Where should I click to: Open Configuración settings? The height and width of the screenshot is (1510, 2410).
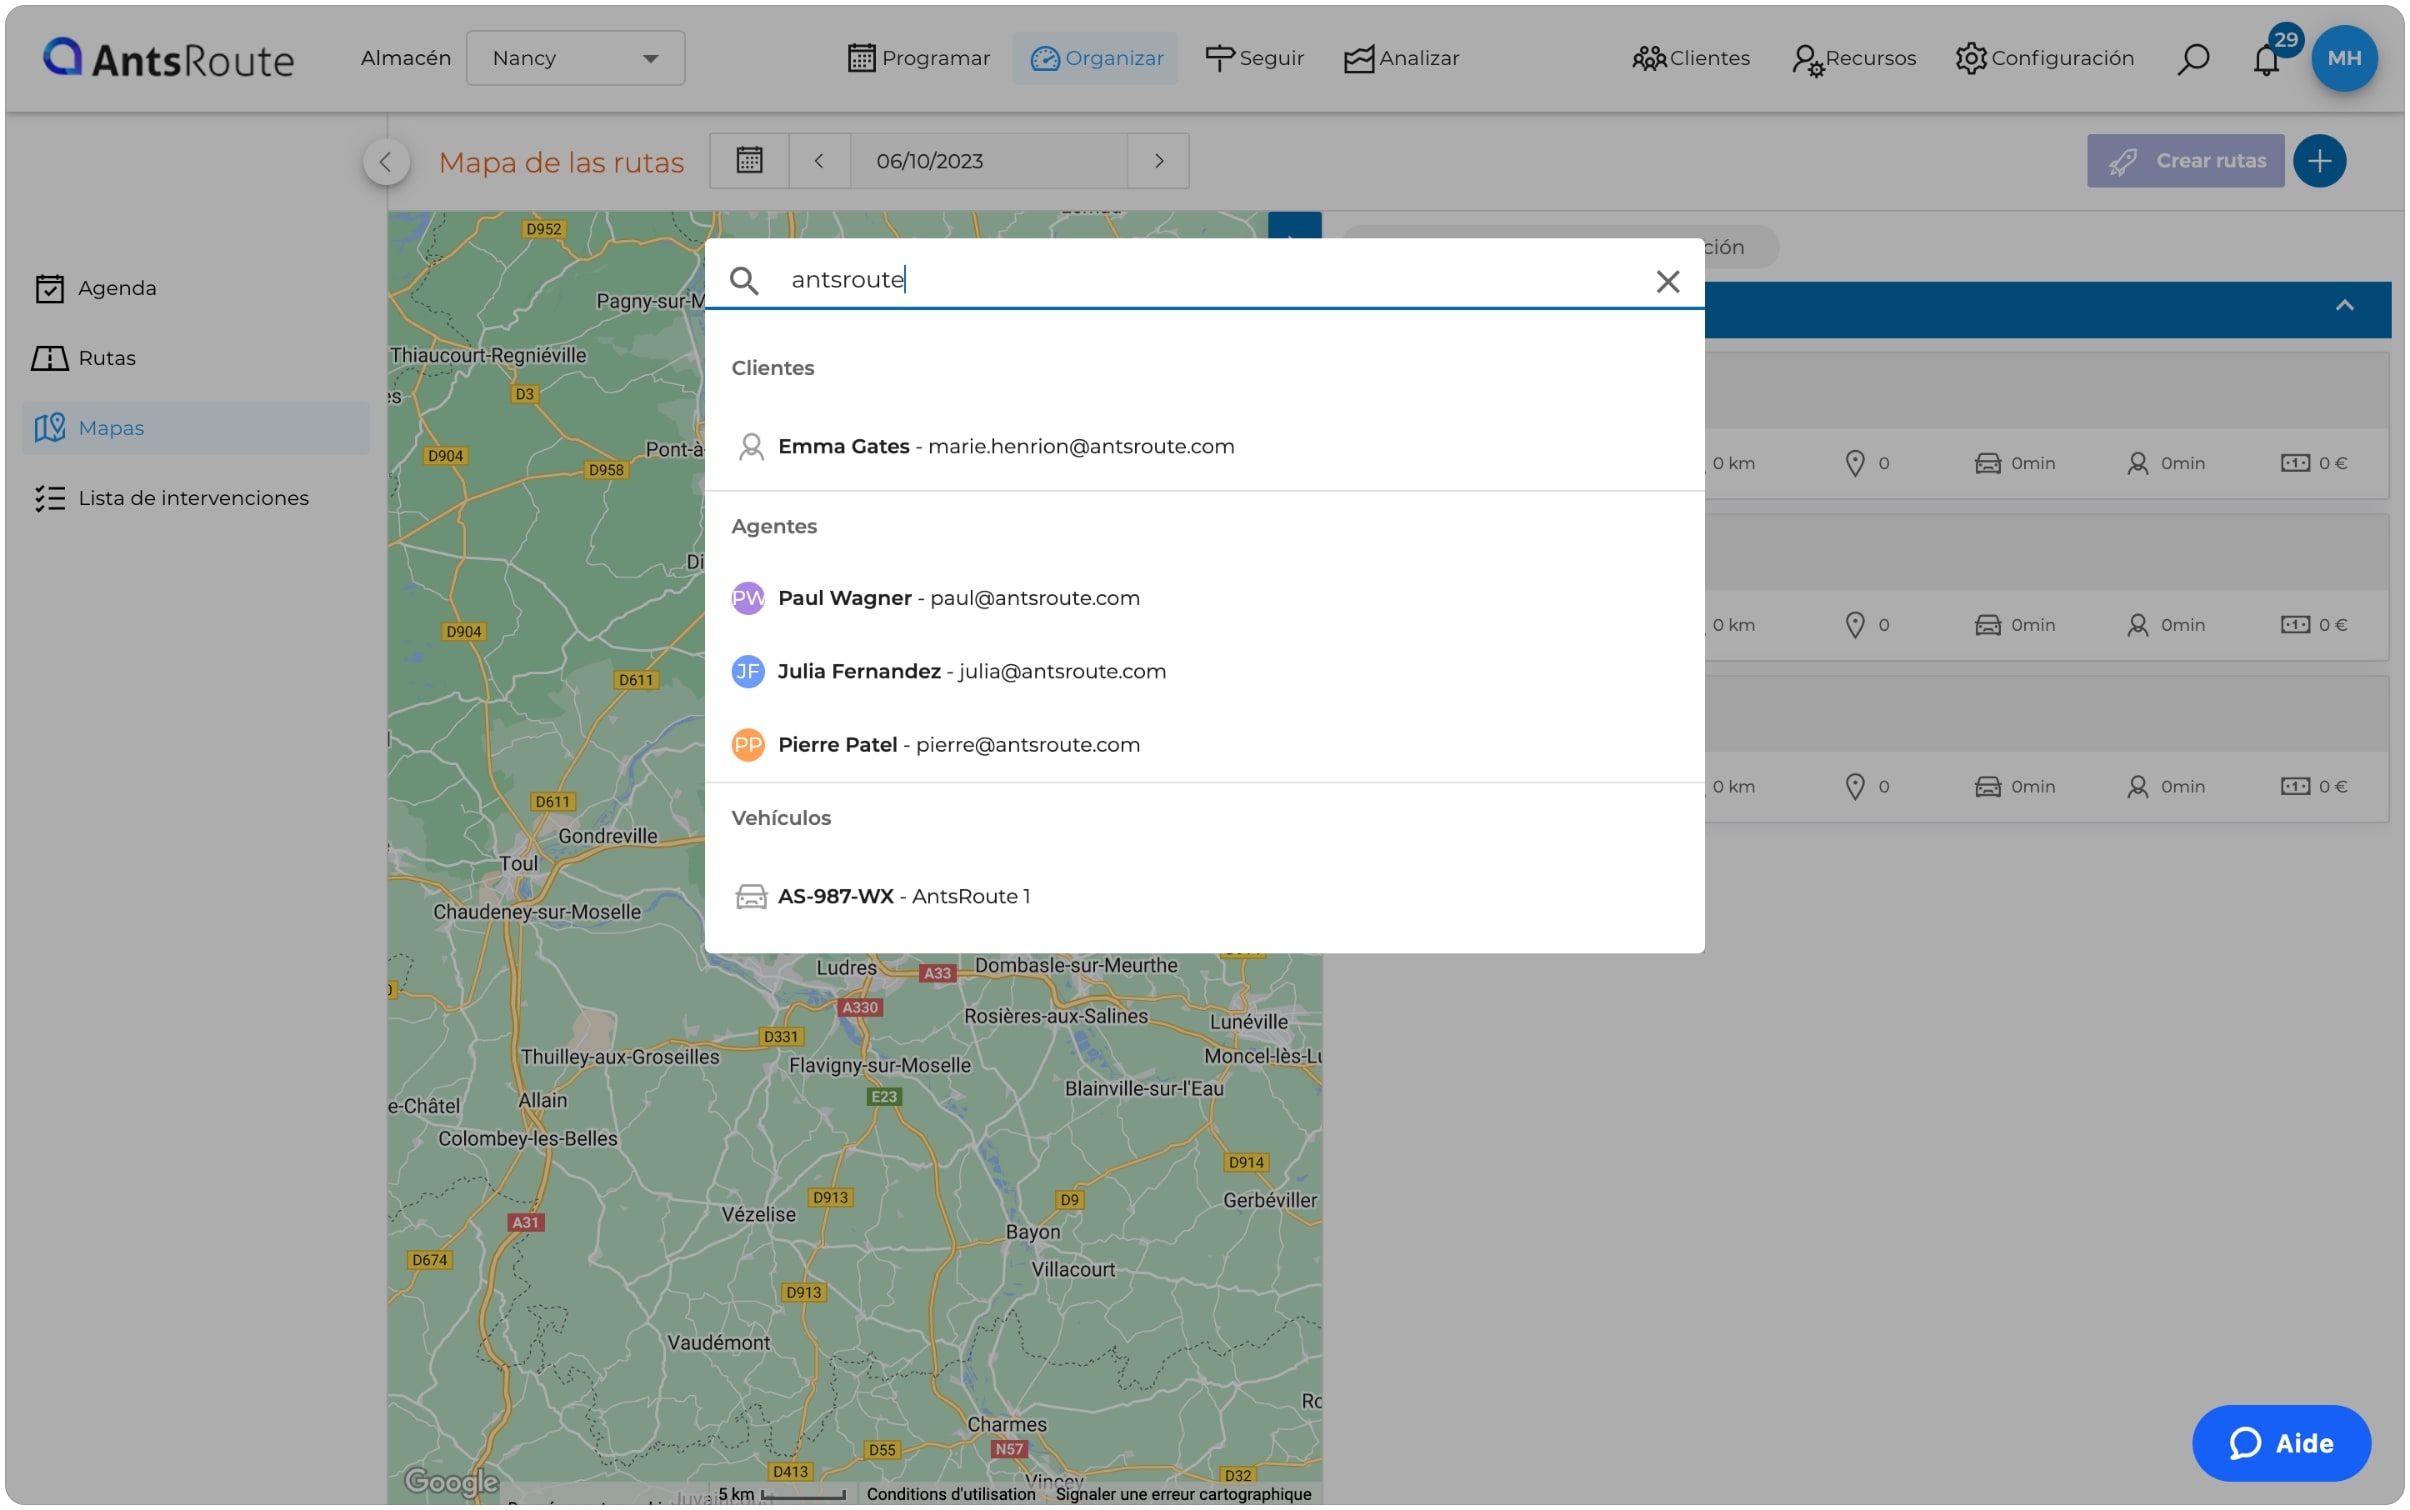(2044, 58)
